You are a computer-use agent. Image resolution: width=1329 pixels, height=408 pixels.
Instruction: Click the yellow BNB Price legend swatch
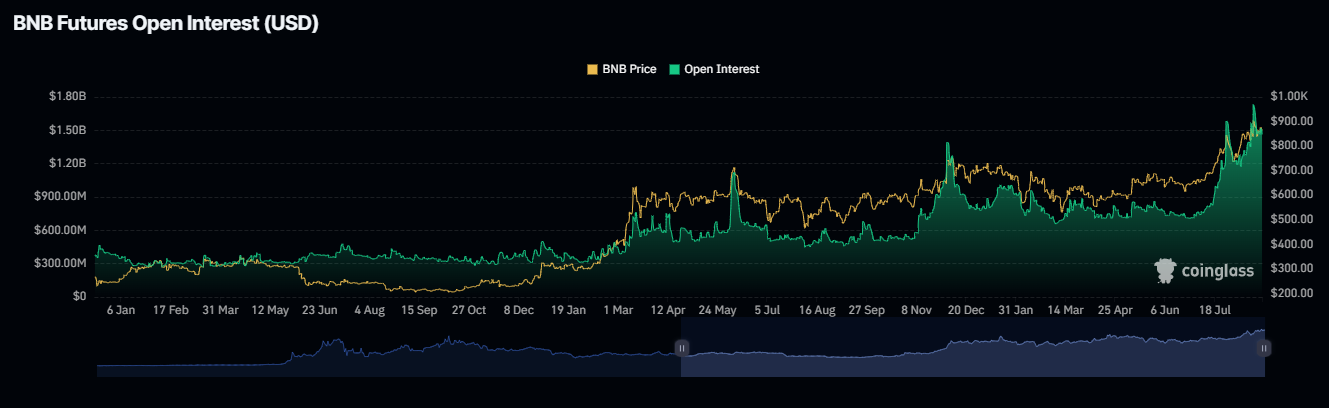click(x=592, y=69)
